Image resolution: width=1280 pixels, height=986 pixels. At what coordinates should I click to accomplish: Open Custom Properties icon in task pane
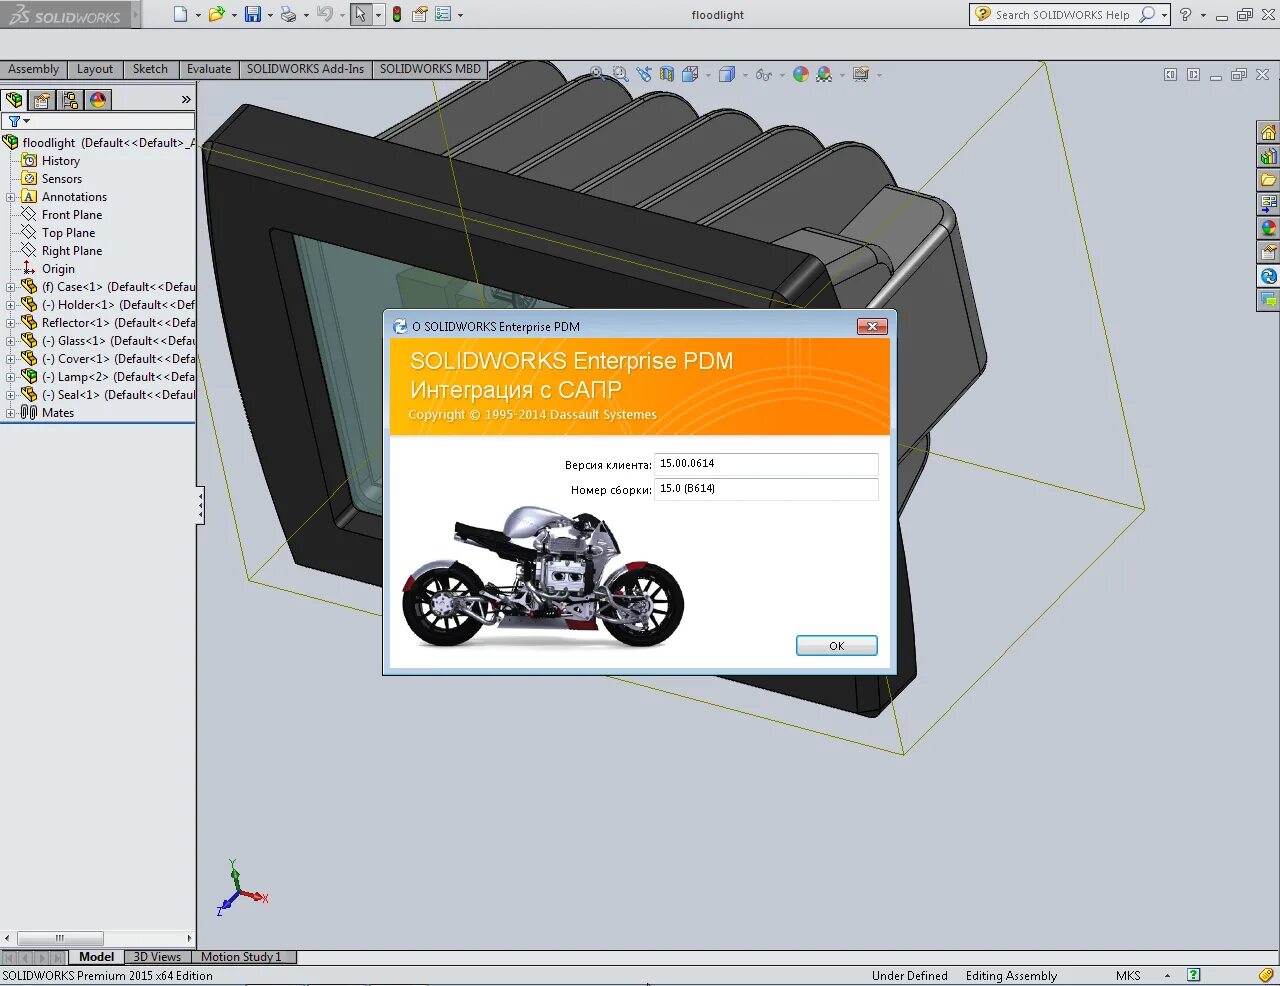click(1268, 252)
